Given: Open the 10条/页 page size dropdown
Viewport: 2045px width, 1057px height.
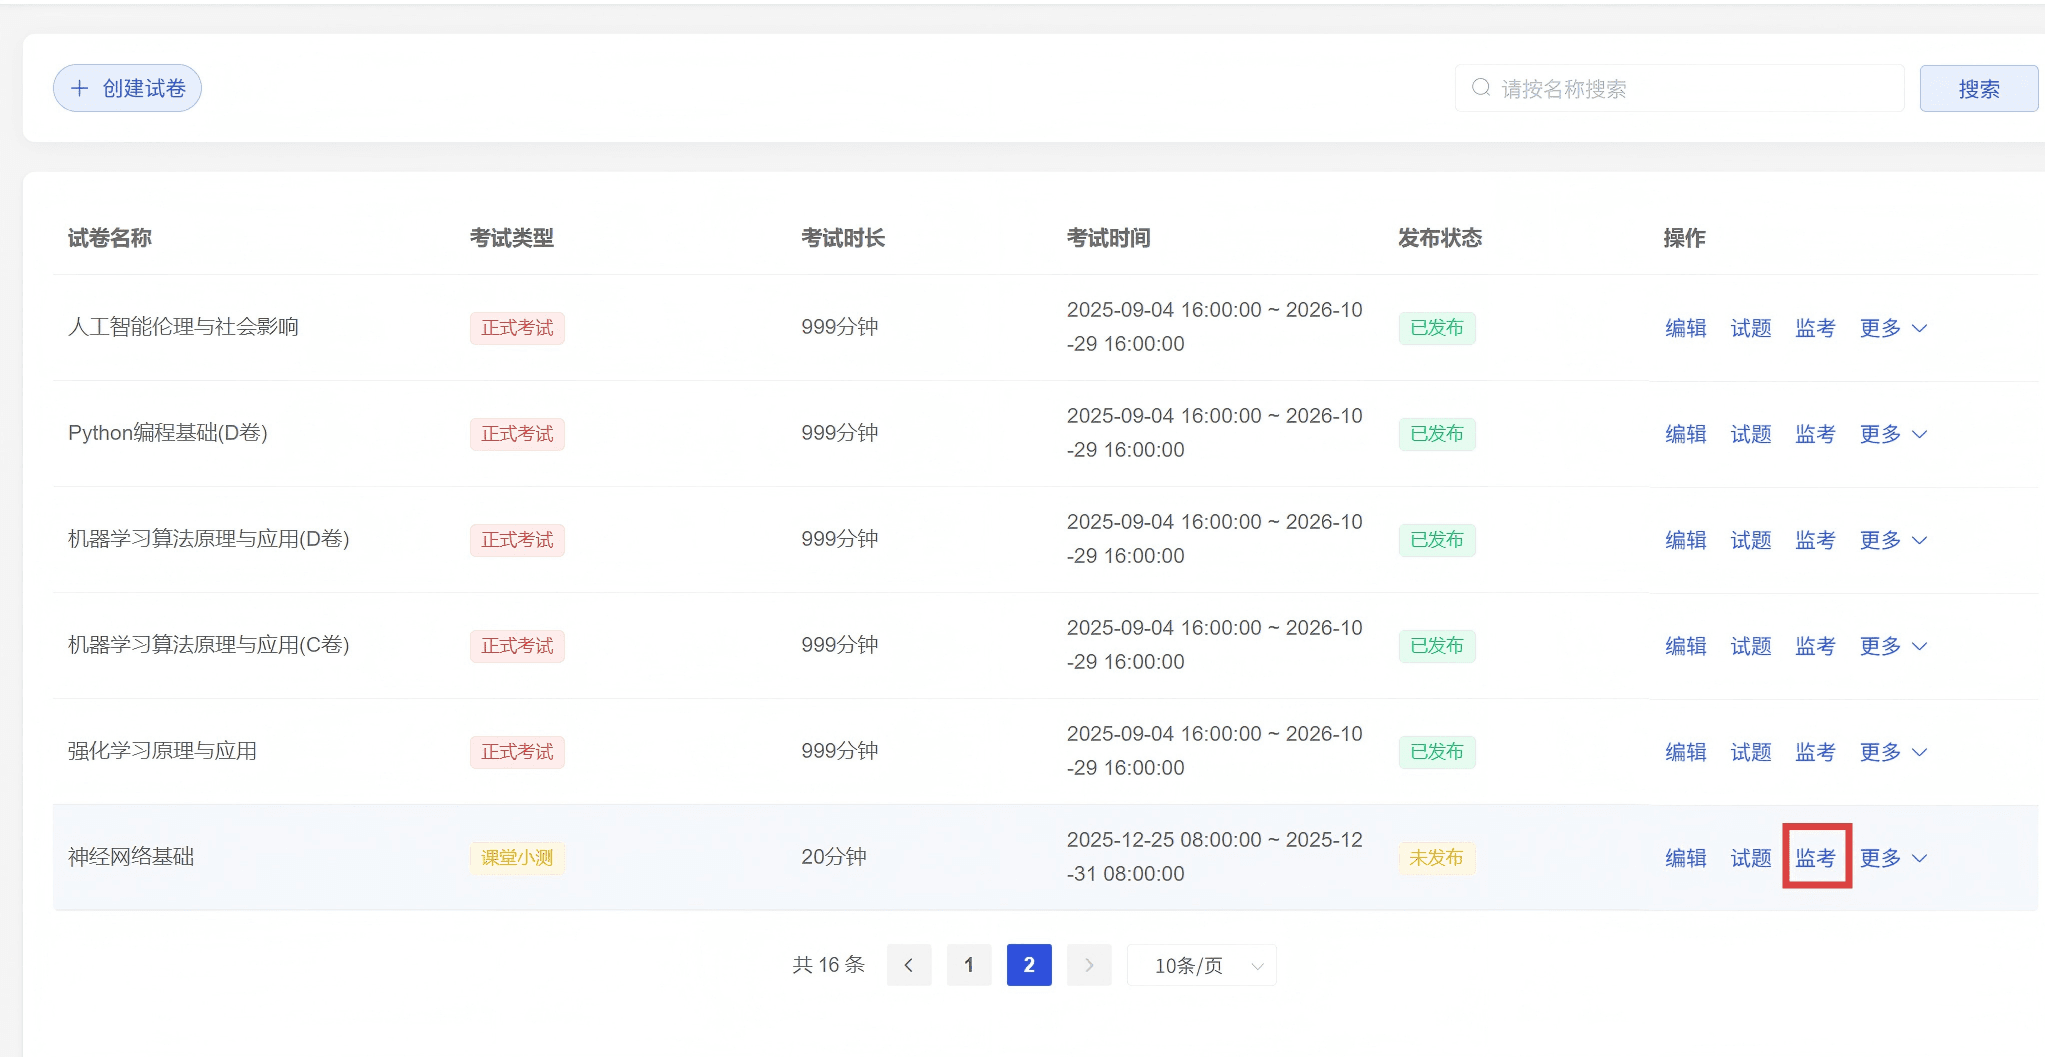Looking at the screenshot, I should pos(1201,965).
